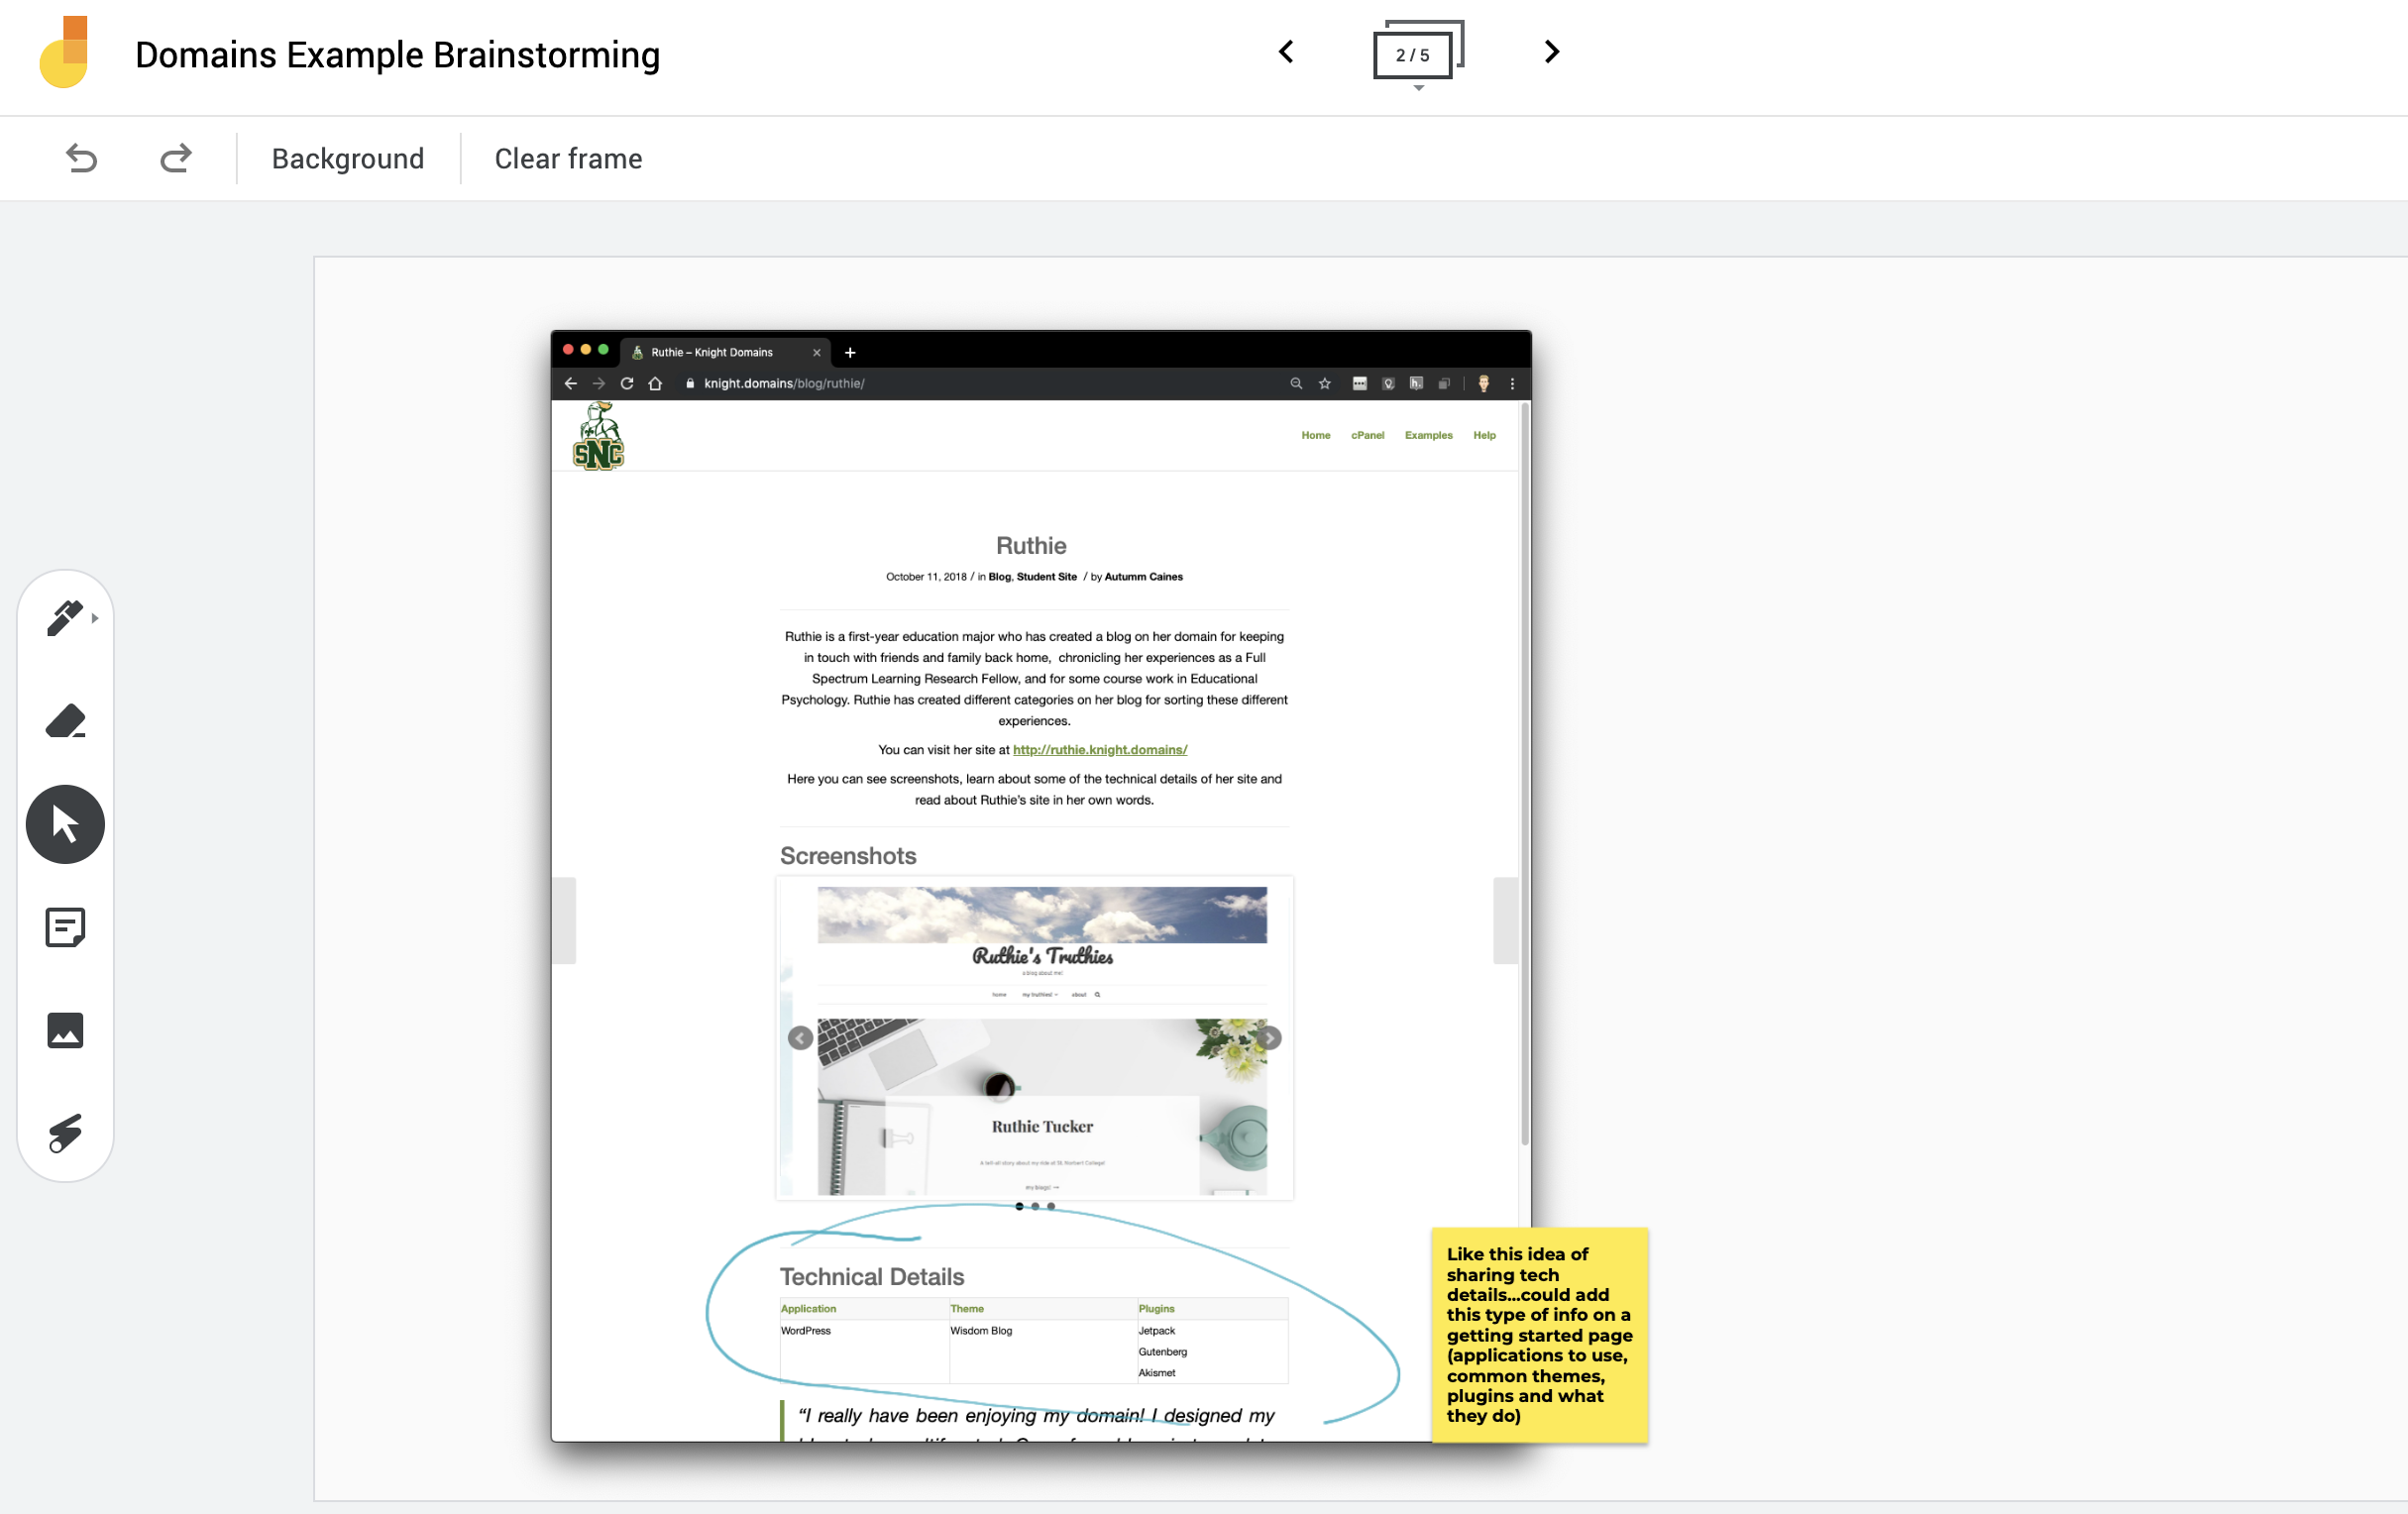Click the Undo arrow icon
This screenshot has width=2408, height=1514.
tap(81, 158)
